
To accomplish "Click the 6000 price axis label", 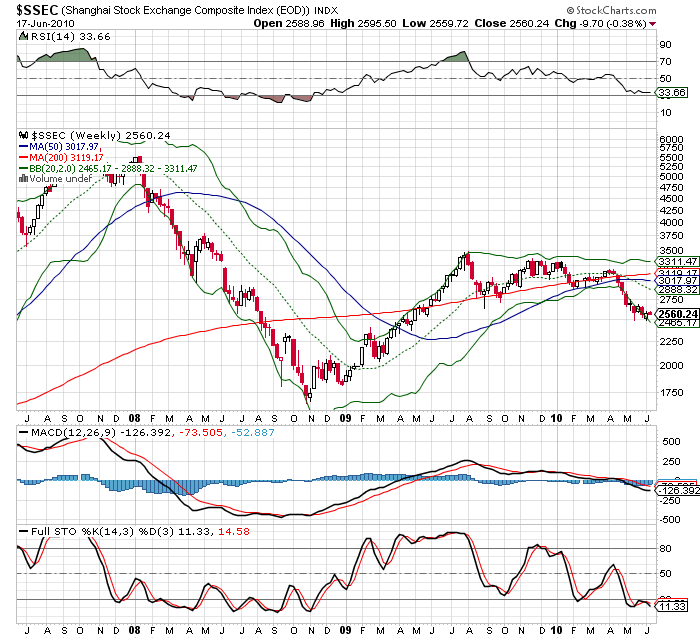I will tap(671, 139).
